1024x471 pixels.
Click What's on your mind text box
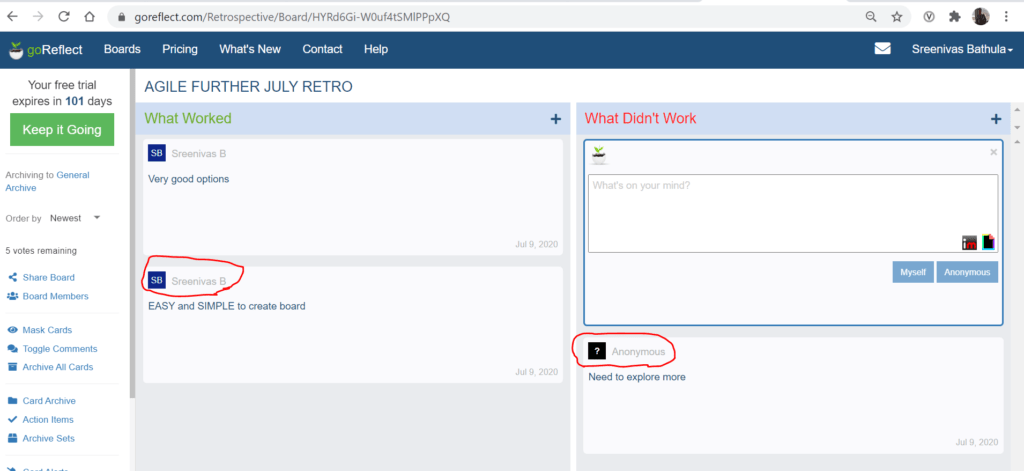click(793, 214)
